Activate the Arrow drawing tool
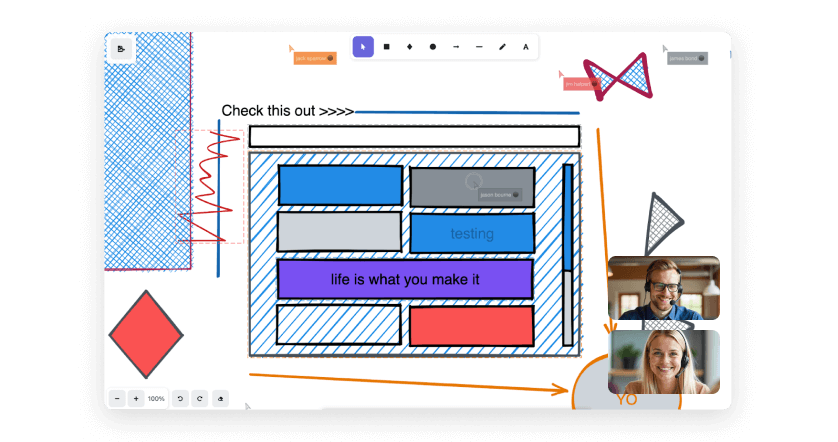 tap(456, 47)
